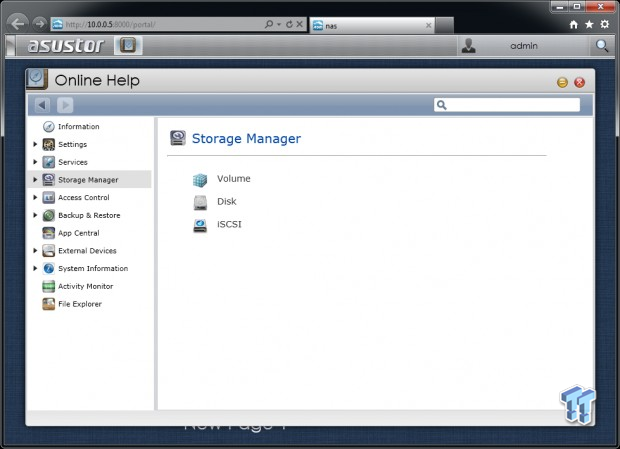Select the File Explorer help topic
The width and height of the screenshot is (620, 449).
(80, 304)
